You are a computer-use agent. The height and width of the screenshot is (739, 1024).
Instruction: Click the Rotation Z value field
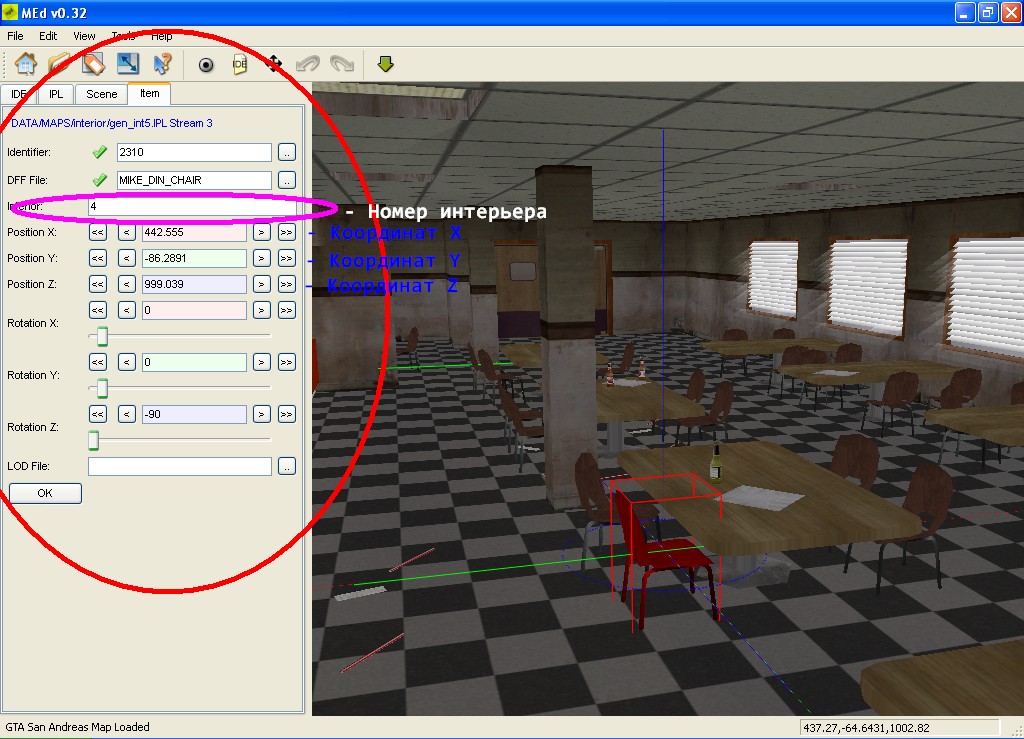[194, 415]
